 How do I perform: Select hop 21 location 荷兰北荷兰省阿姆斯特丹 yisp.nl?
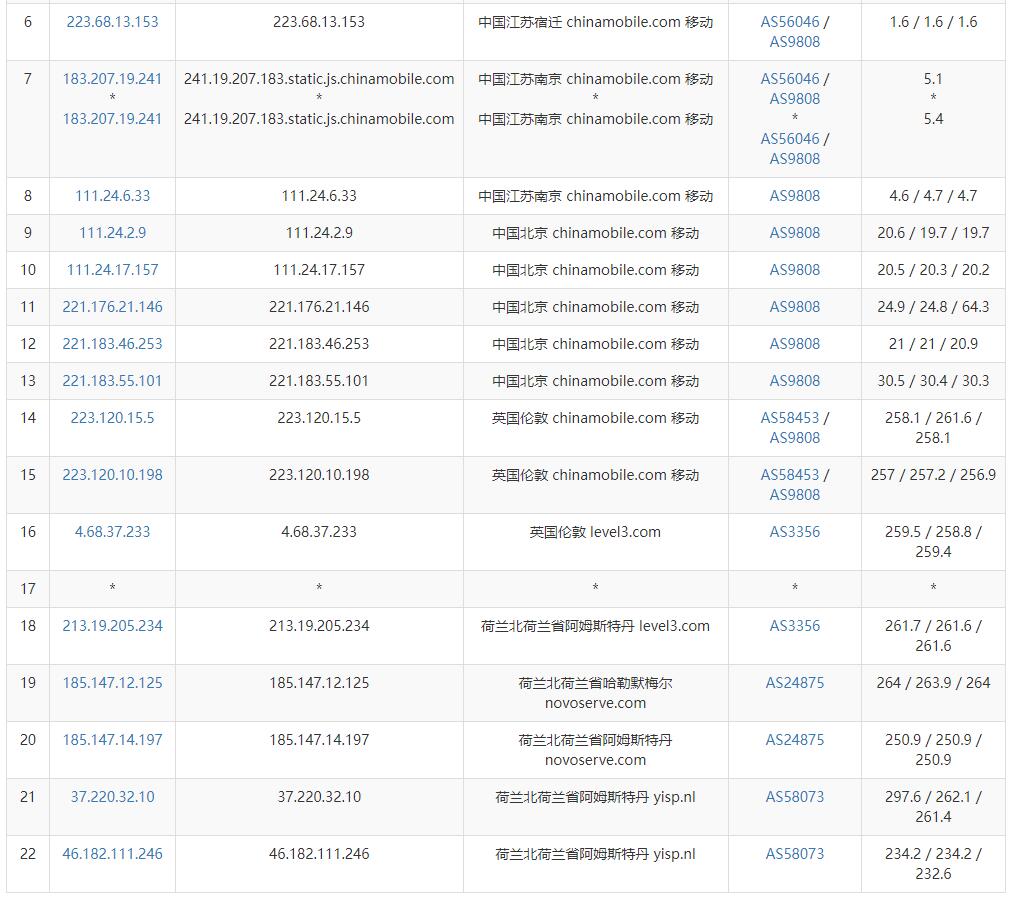[x=595, y=797]
